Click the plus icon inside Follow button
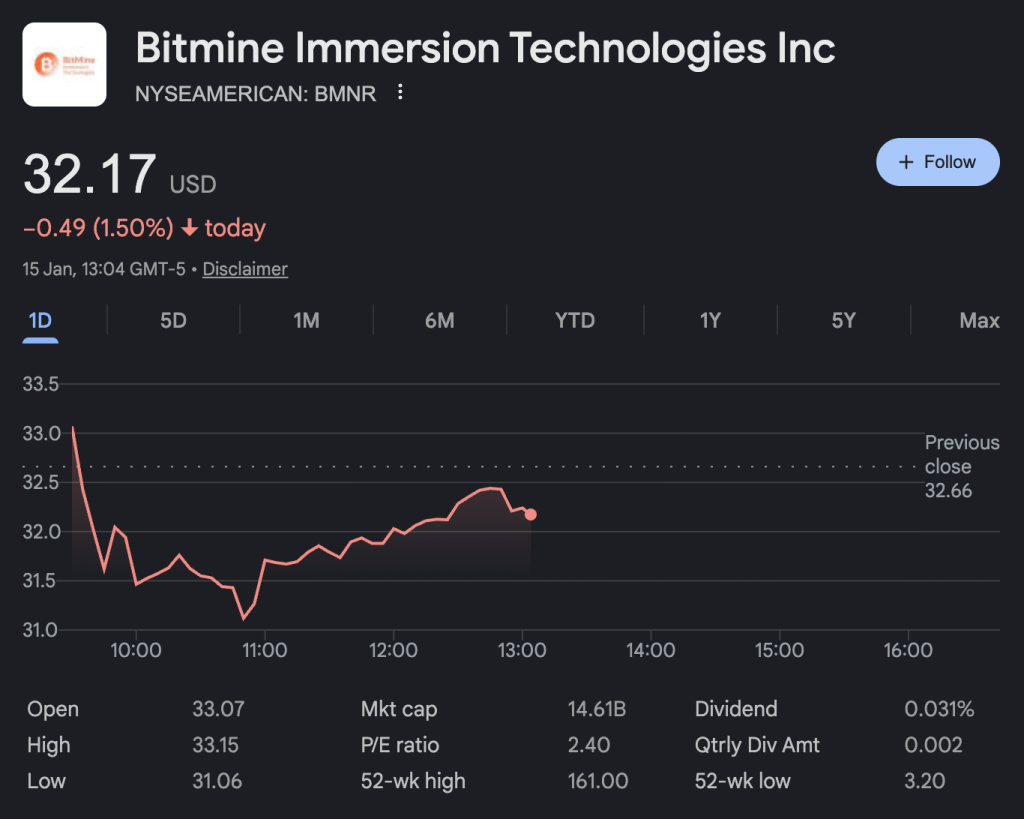 908,161
